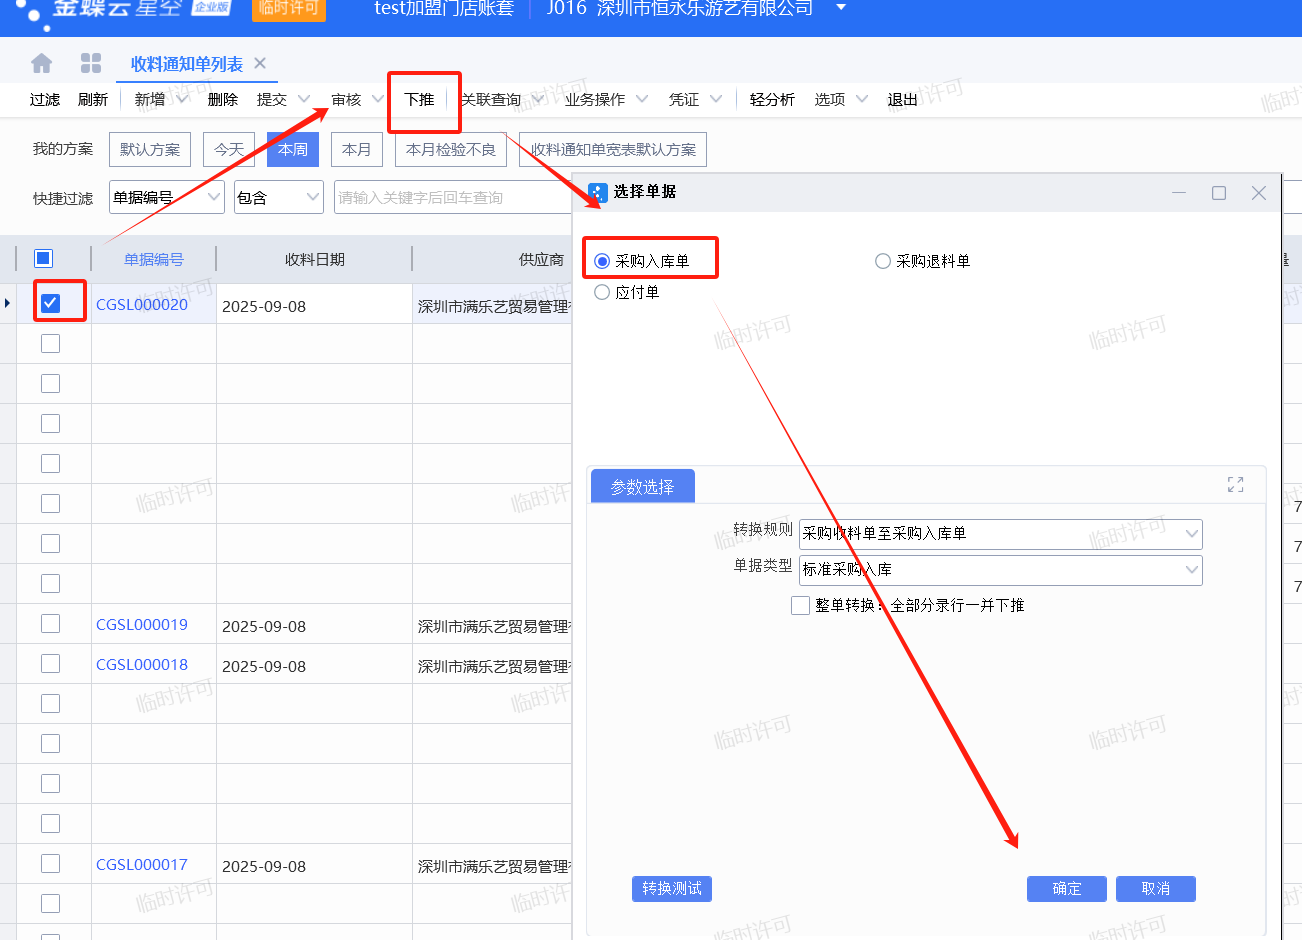Select the 采购退料单 radio option

point(883,261)
